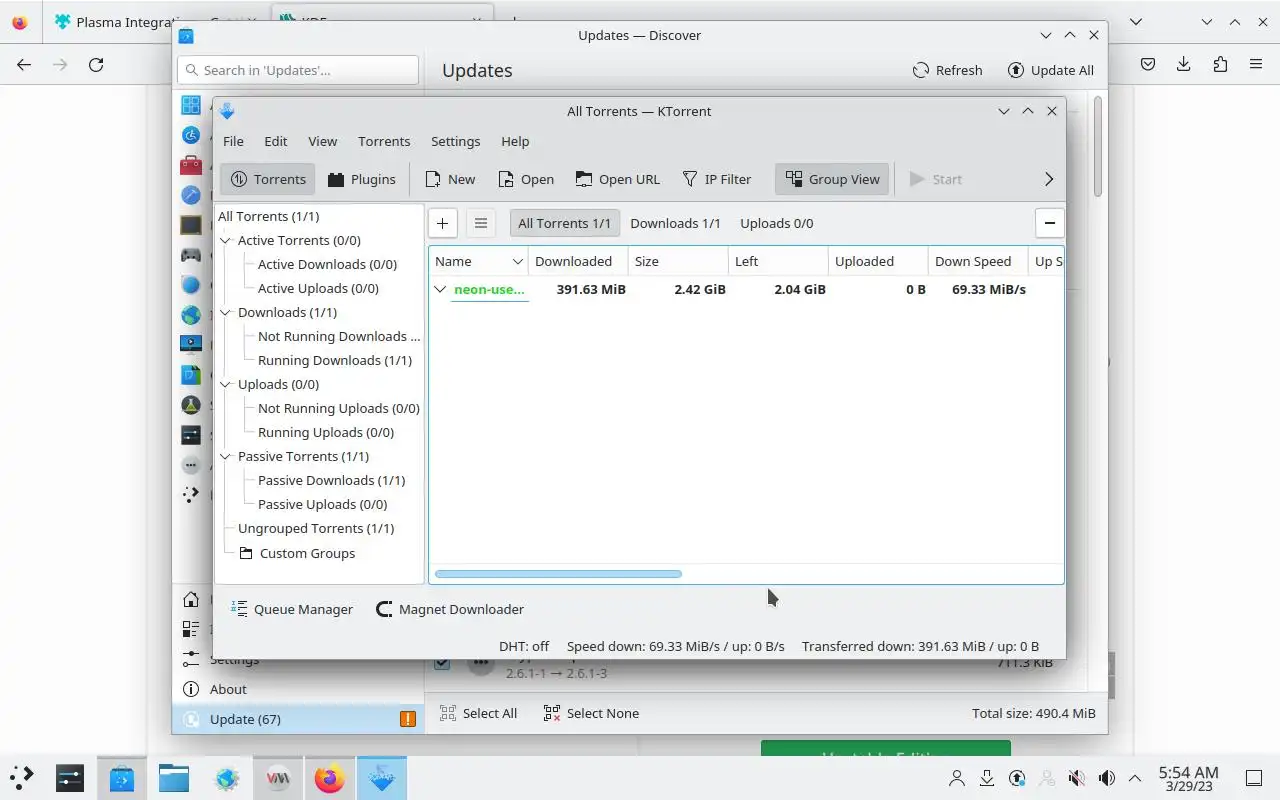This screenshot has width=1280, height=800.
Task: Select Active Uploads (0/0)
Action: 318,288
